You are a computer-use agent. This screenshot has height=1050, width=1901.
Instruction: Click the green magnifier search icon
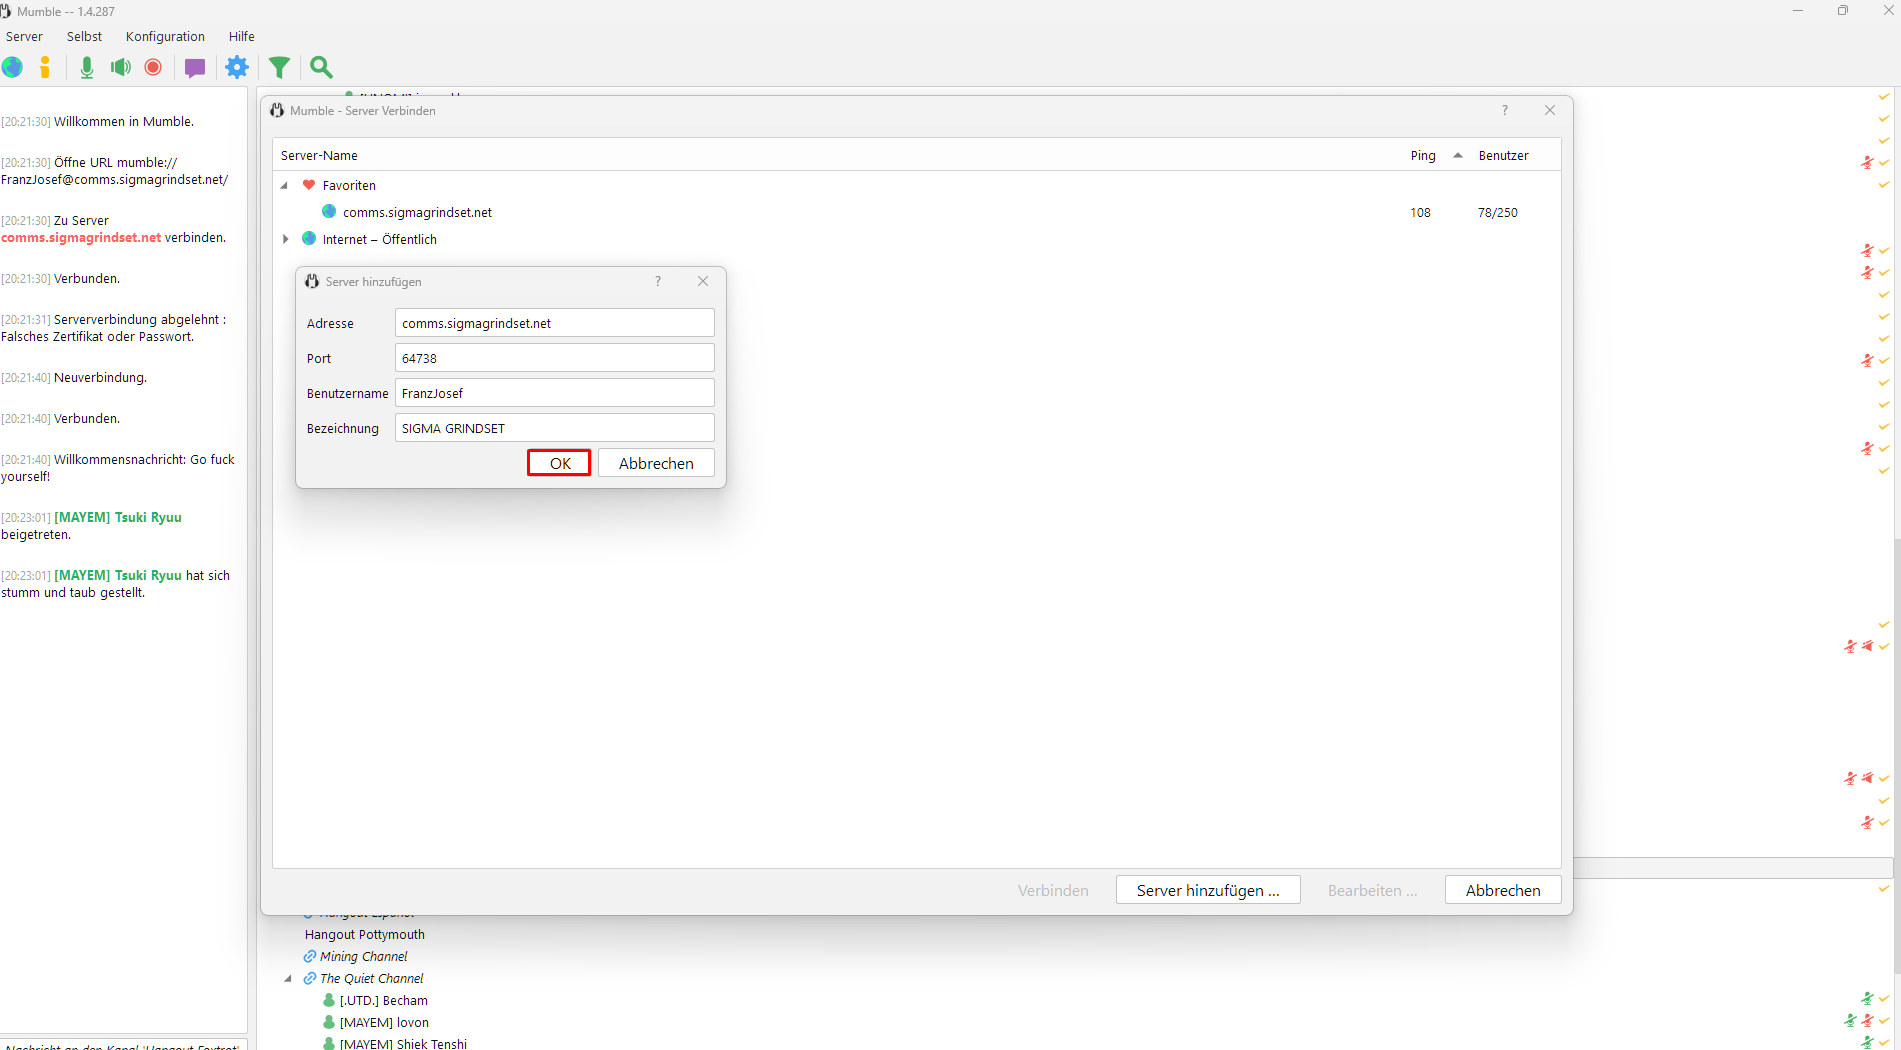click(x=321, y=67)
